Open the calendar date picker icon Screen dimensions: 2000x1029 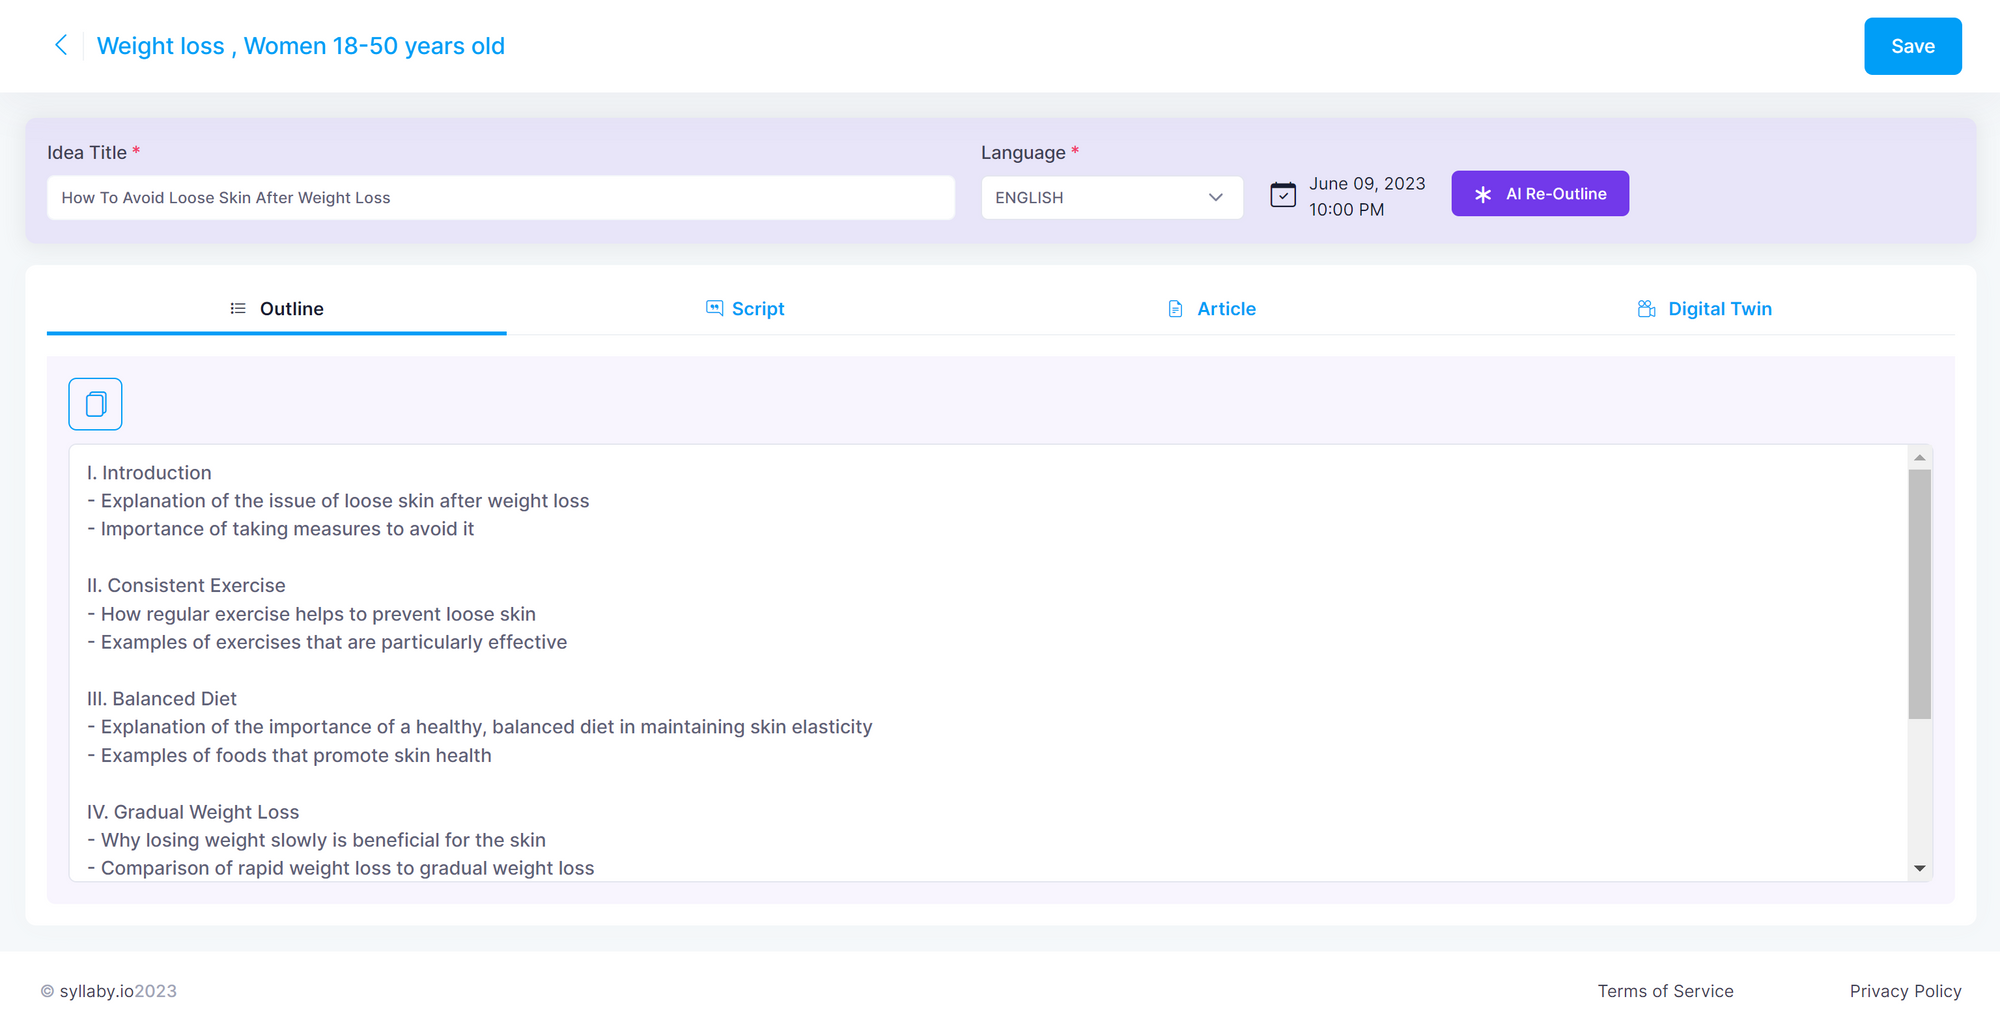[1283, 195]
